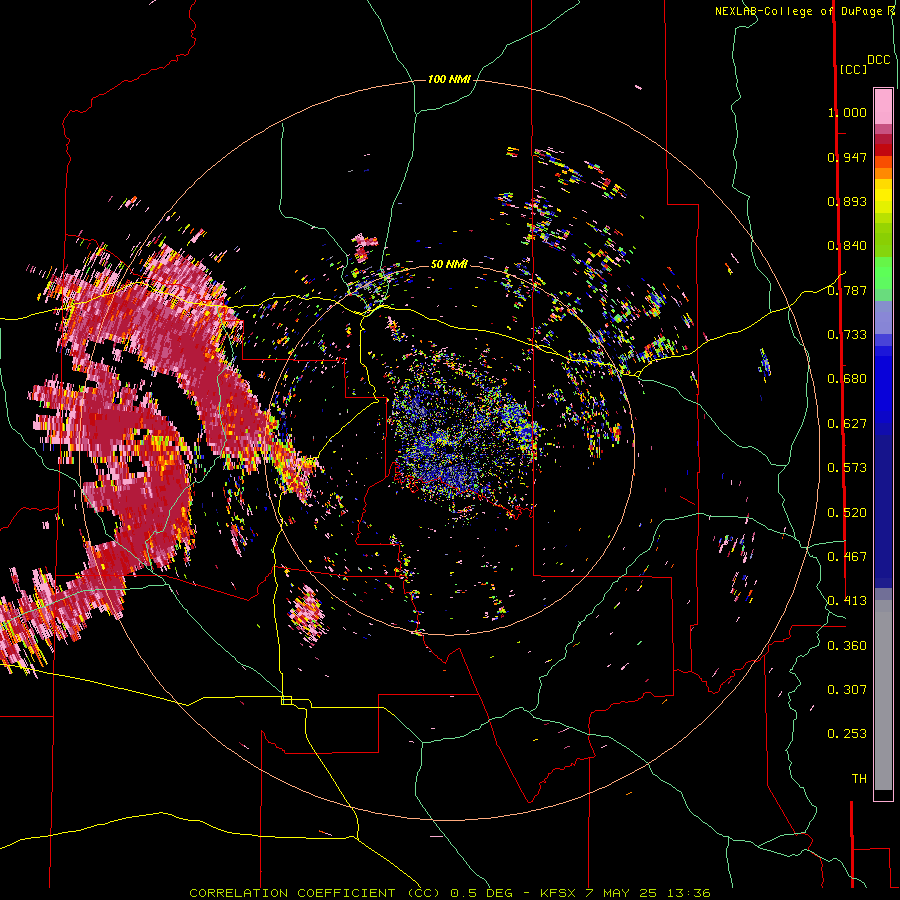
Task: Click "0.5 DEG" elevation in bottom caption
Action: coord(481,893)
